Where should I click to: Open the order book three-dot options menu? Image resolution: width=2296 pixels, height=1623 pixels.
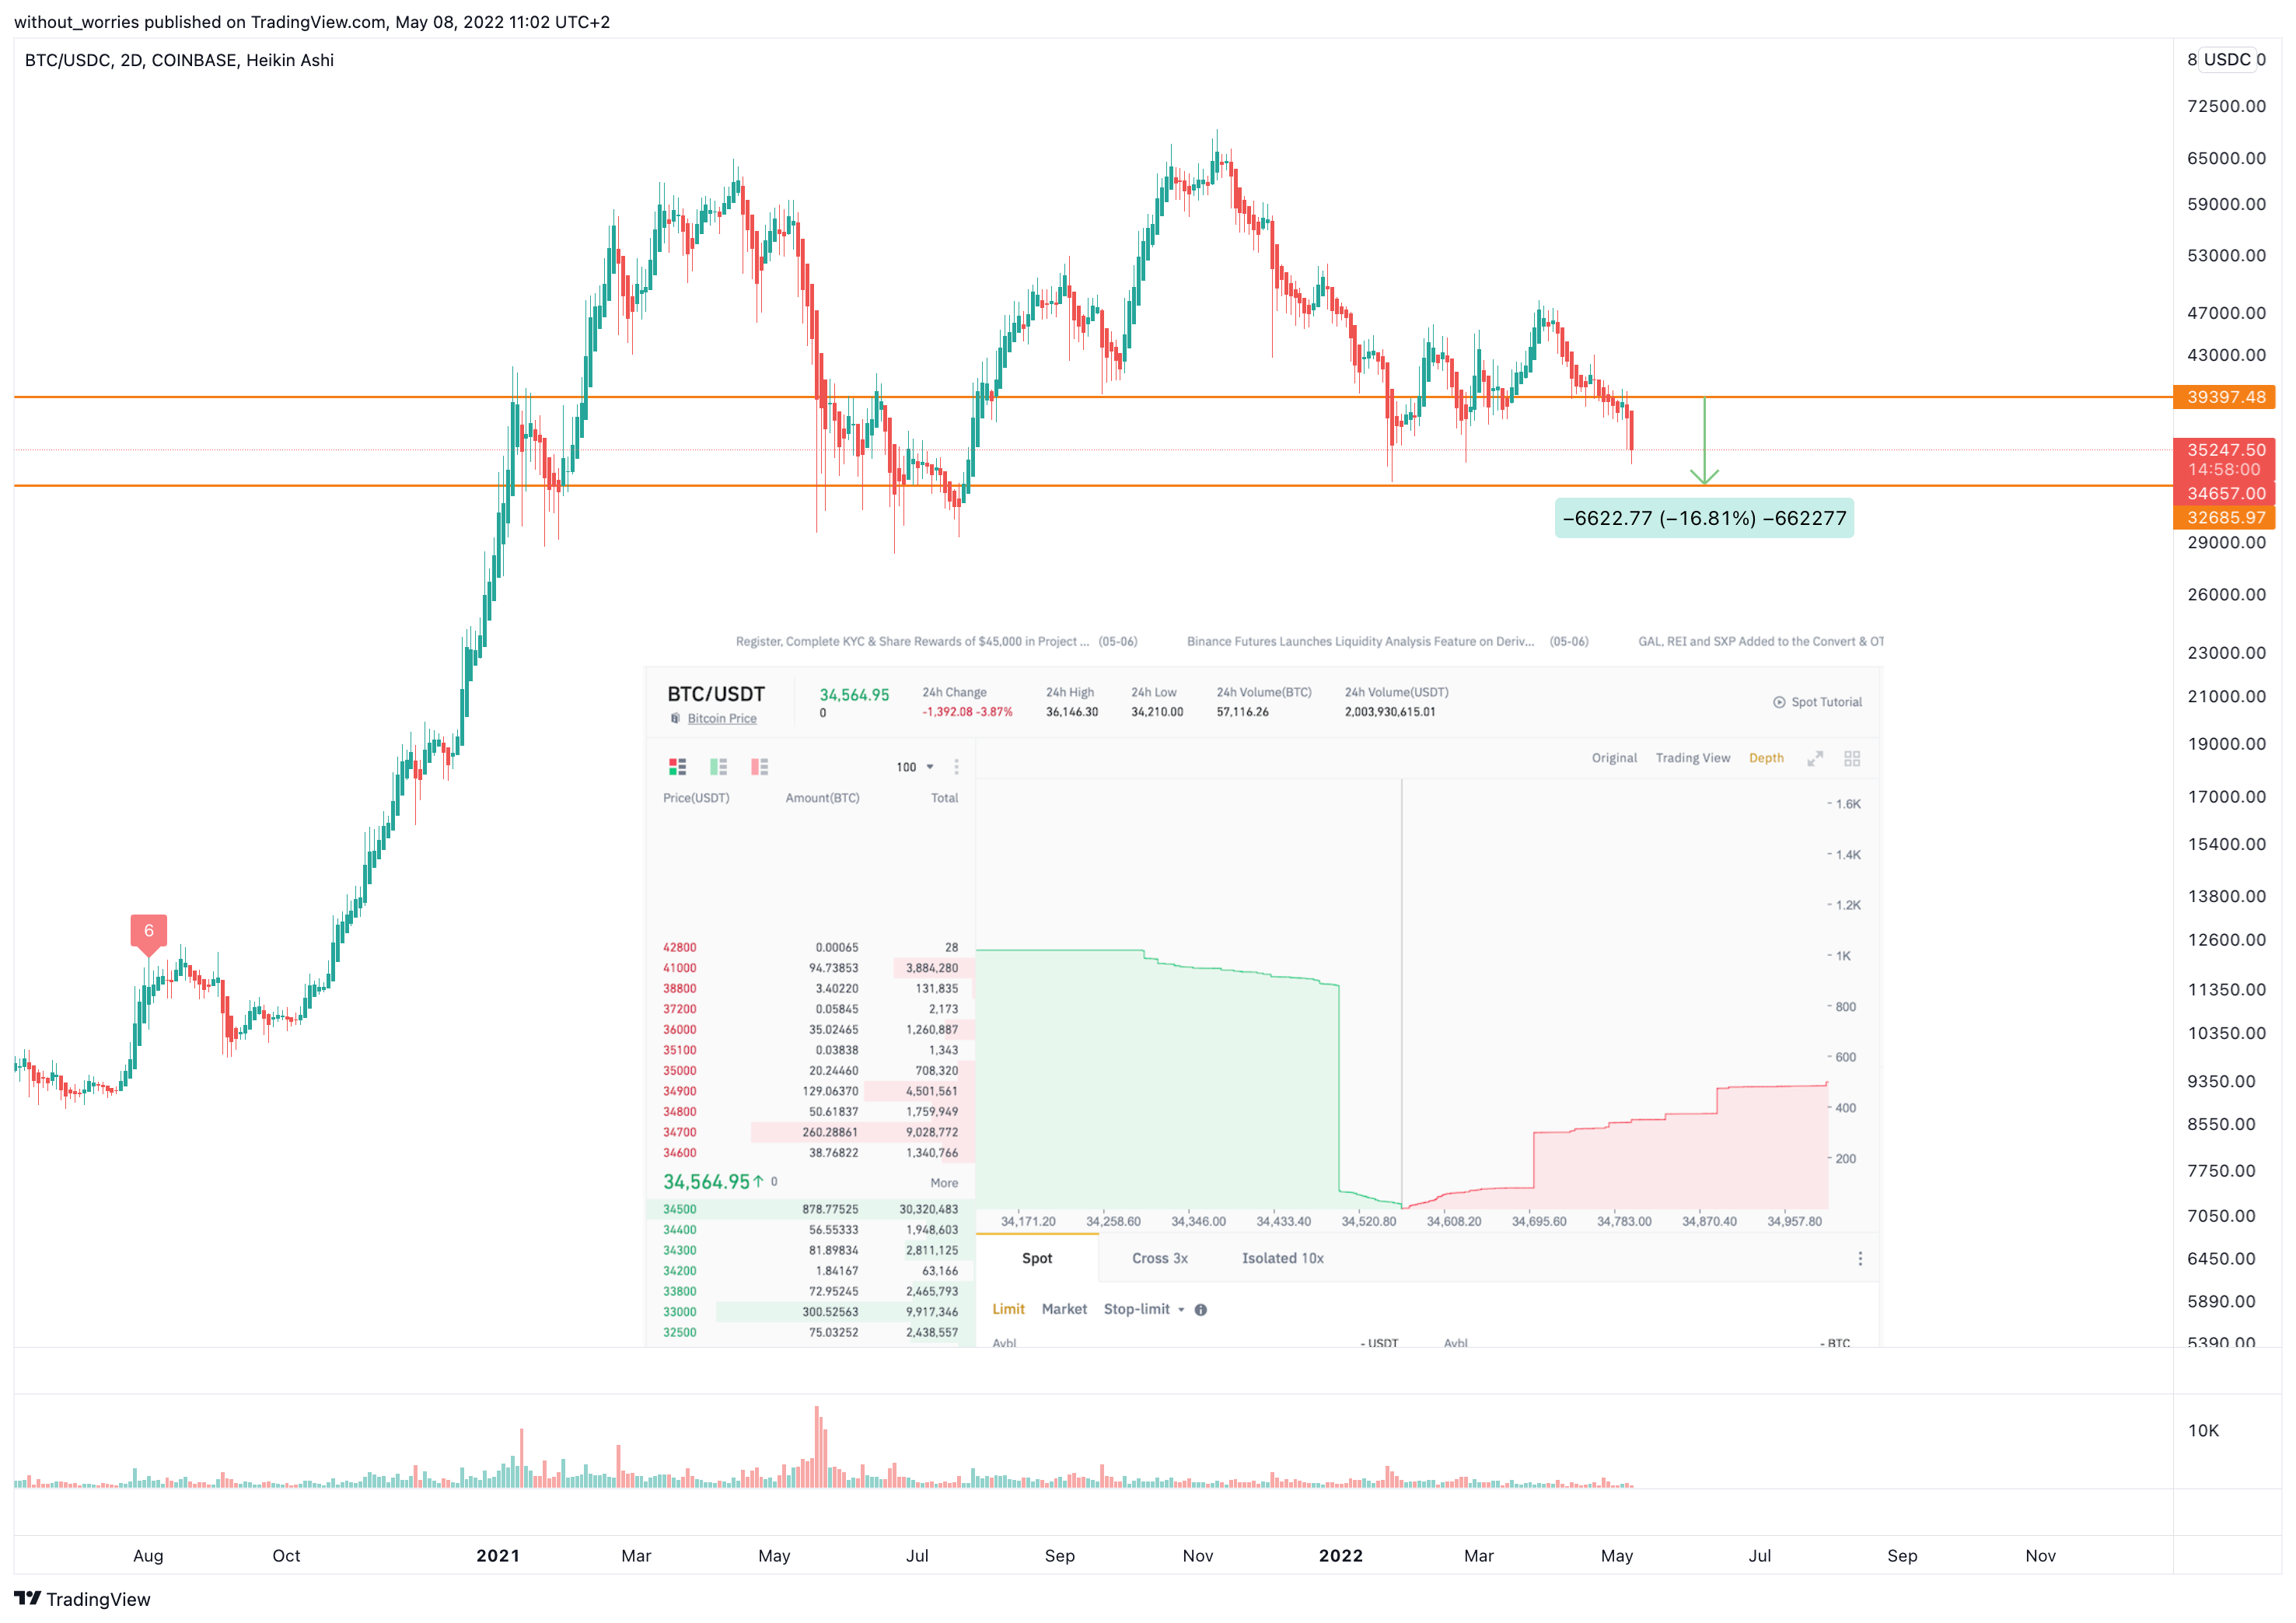(956, 767)
